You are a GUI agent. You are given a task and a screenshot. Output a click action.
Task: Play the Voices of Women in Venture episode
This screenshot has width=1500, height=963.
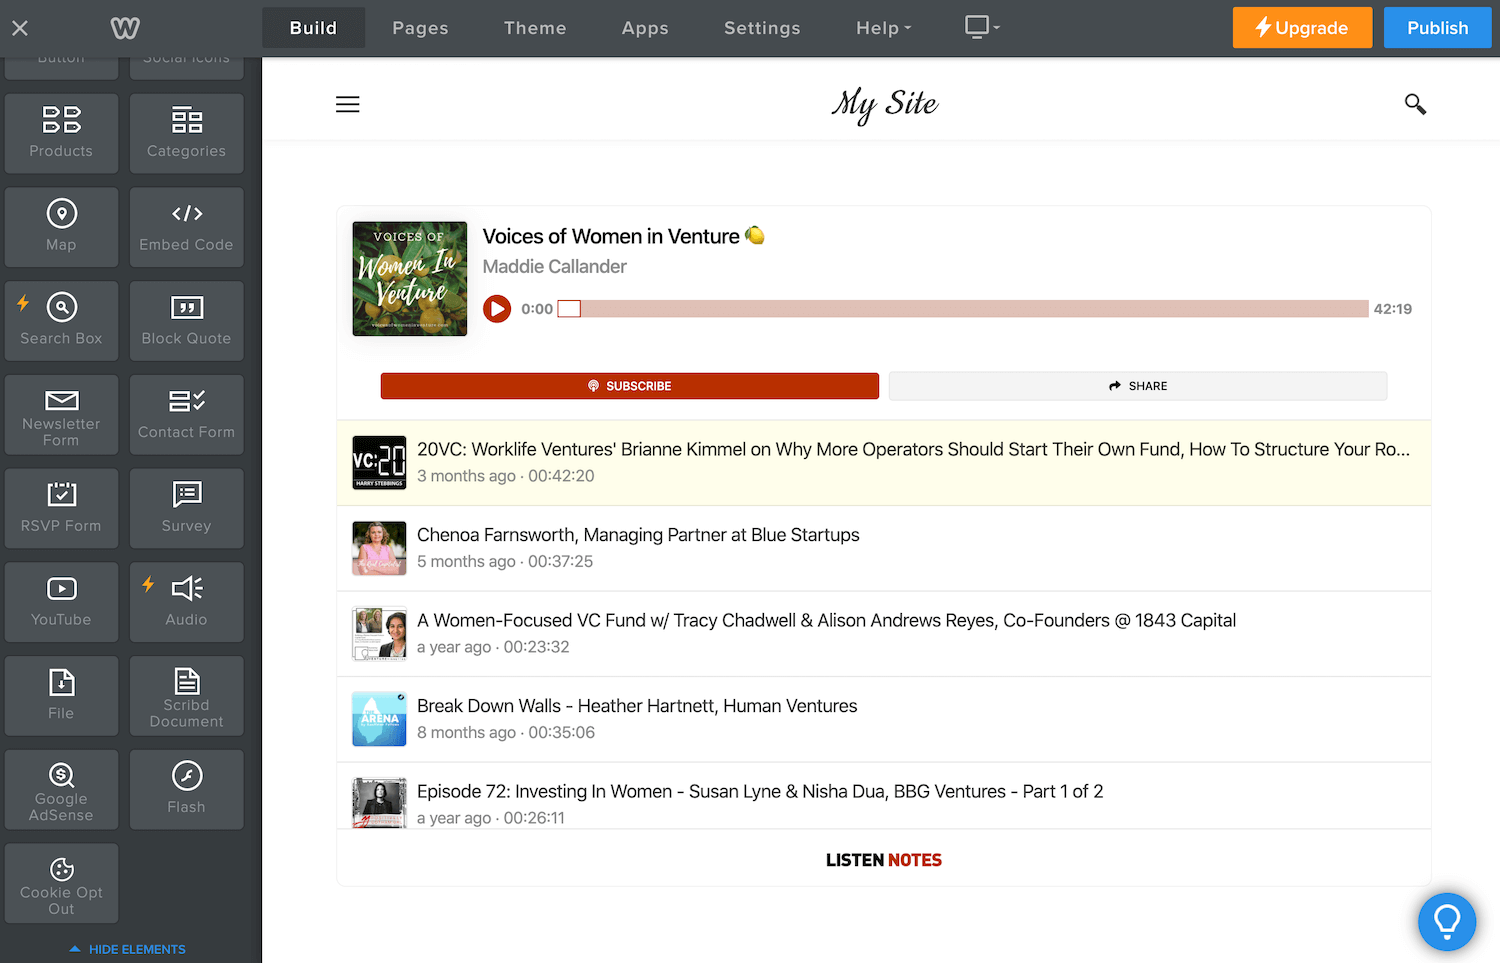point(497,309)
